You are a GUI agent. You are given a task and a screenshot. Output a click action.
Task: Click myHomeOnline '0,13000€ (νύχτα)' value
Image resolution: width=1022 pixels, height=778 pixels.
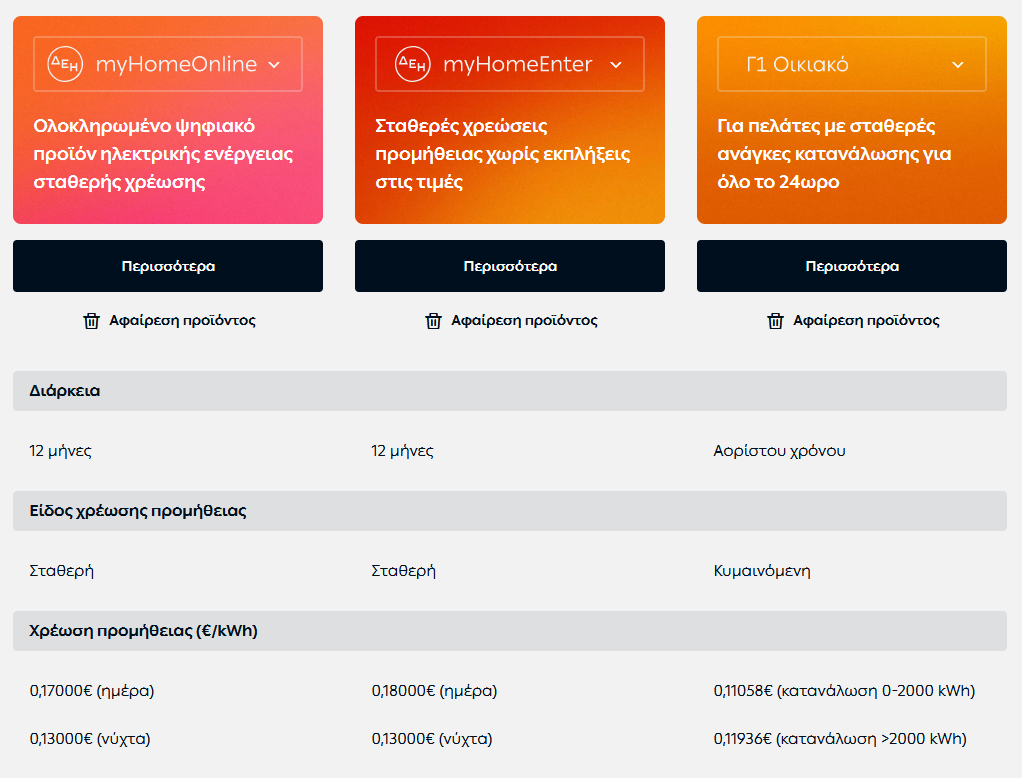[x=90, y=739]
